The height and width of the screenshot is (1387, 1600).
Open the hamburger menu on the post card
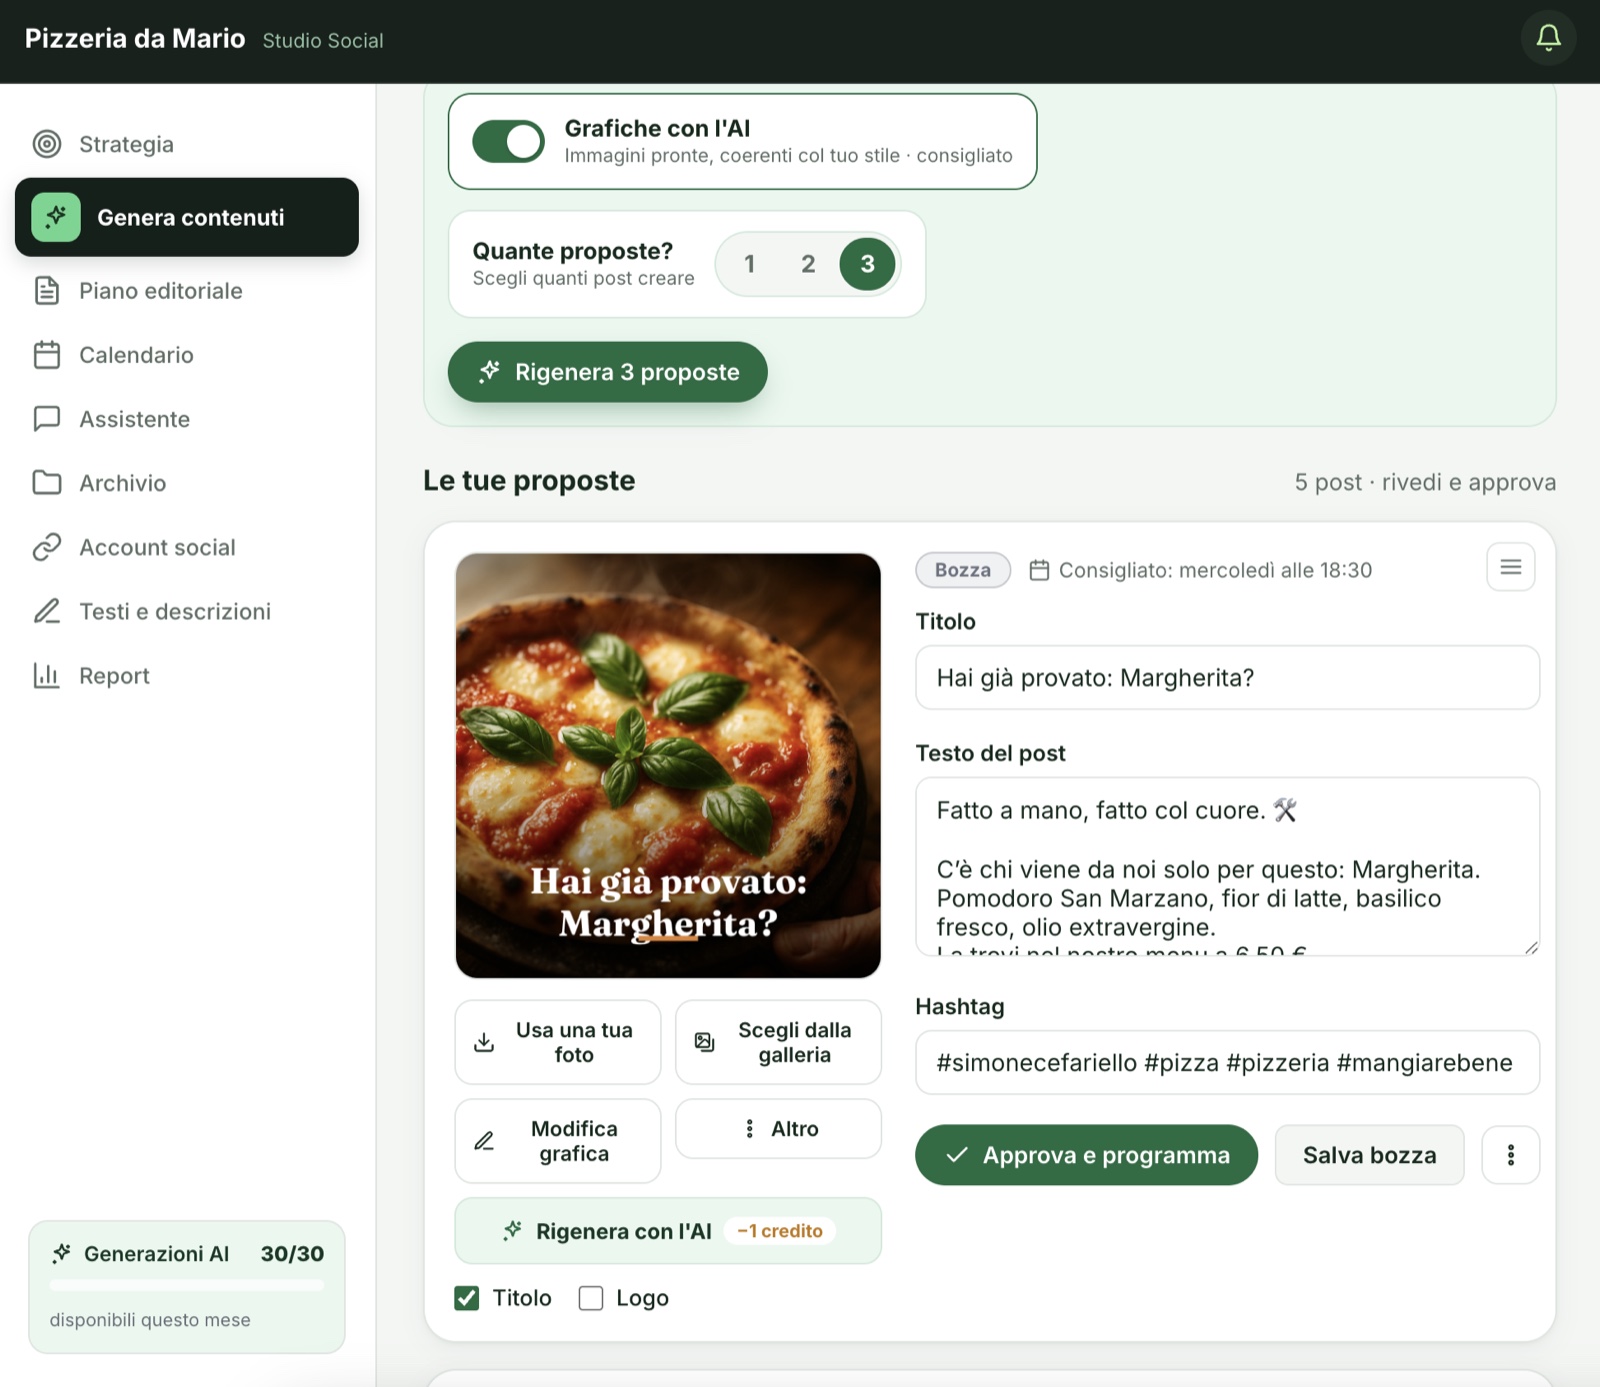pyautogui.click(x=1510, y=567)
